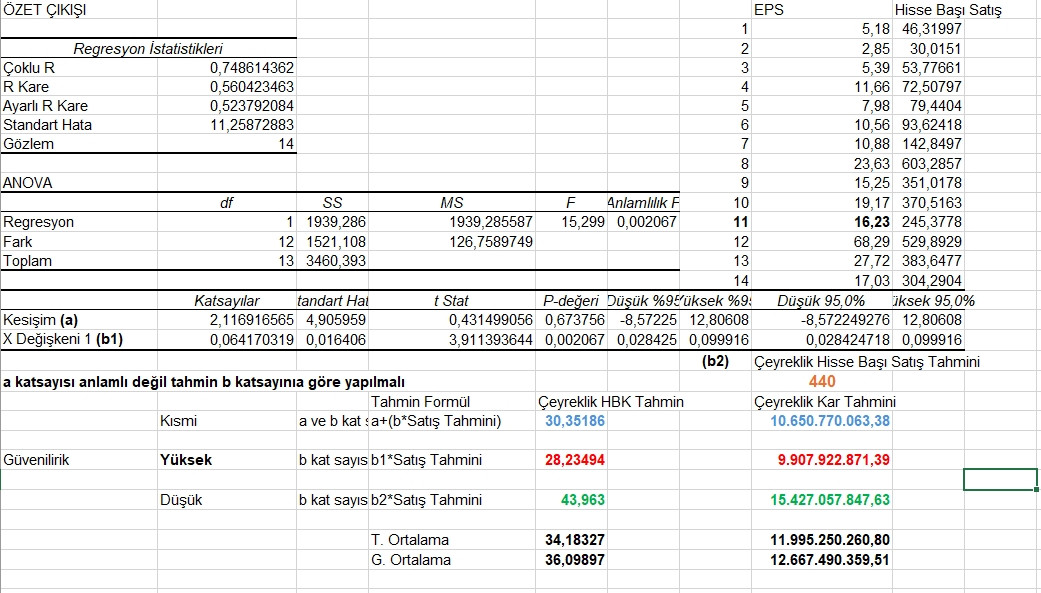Click the formula text b1*Satış Tahmini
Image resolution: width=1041 pixels, height=593 pixels.
pos(426,460)
